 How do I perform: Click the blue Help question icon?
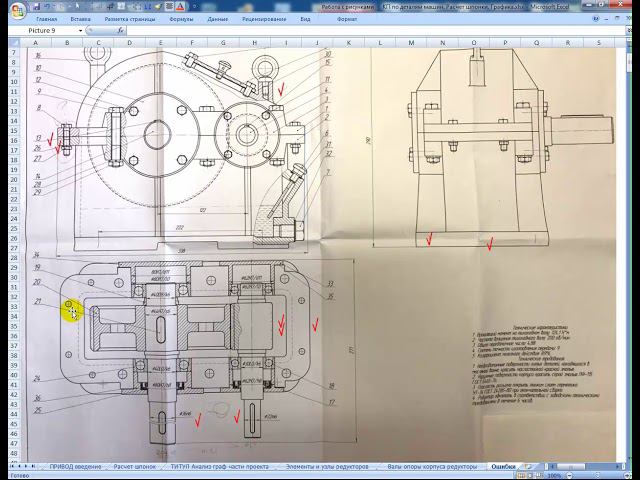[x=596, y=19]
